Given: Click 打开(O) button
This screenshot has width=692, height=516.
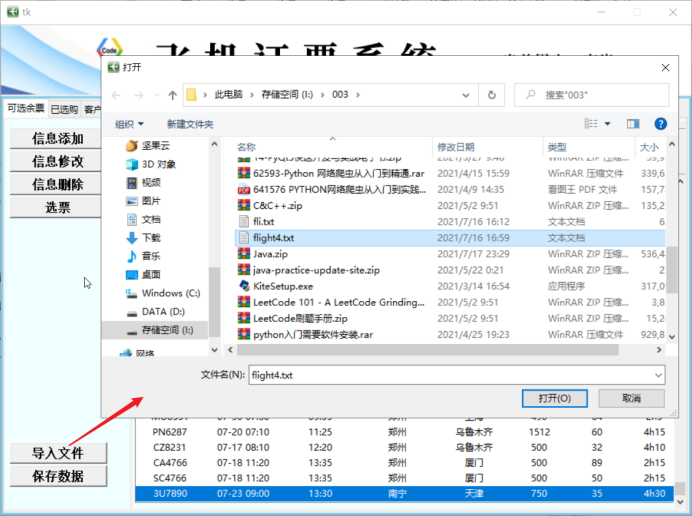Looking at the screenshot, I should [x=555, y=399].
